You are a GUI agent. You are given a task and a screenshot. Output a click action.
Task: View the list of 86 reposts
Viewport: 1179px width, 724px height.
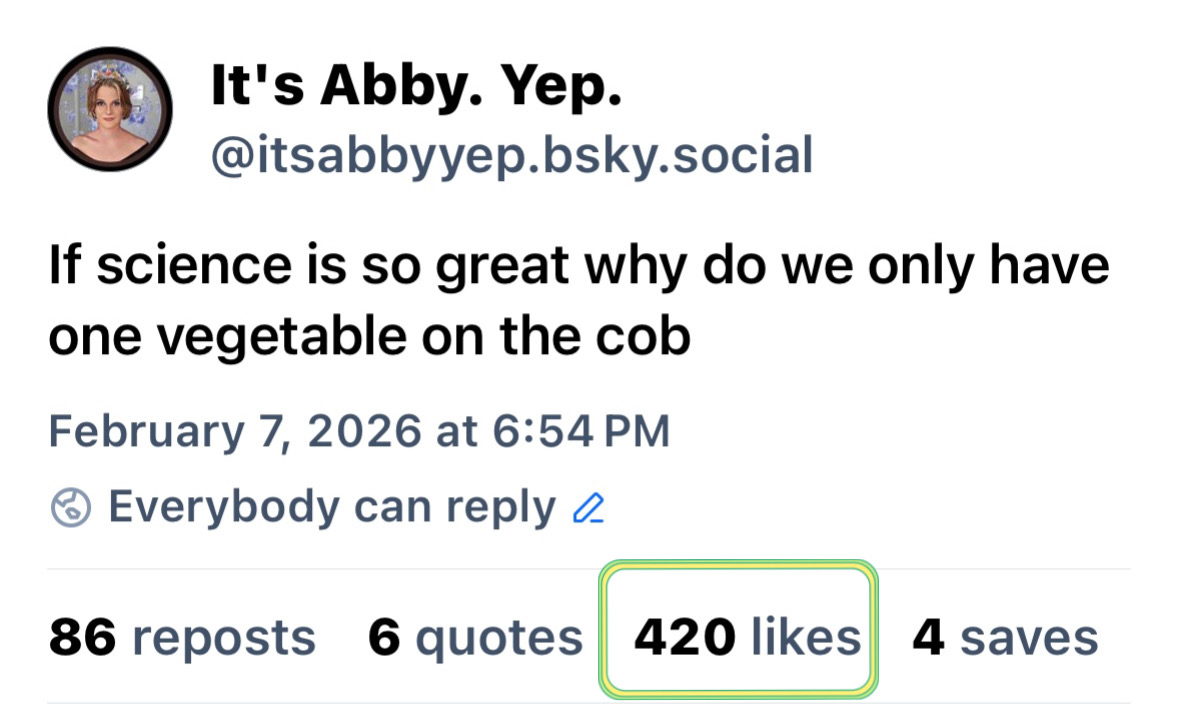tap(182, 637)
